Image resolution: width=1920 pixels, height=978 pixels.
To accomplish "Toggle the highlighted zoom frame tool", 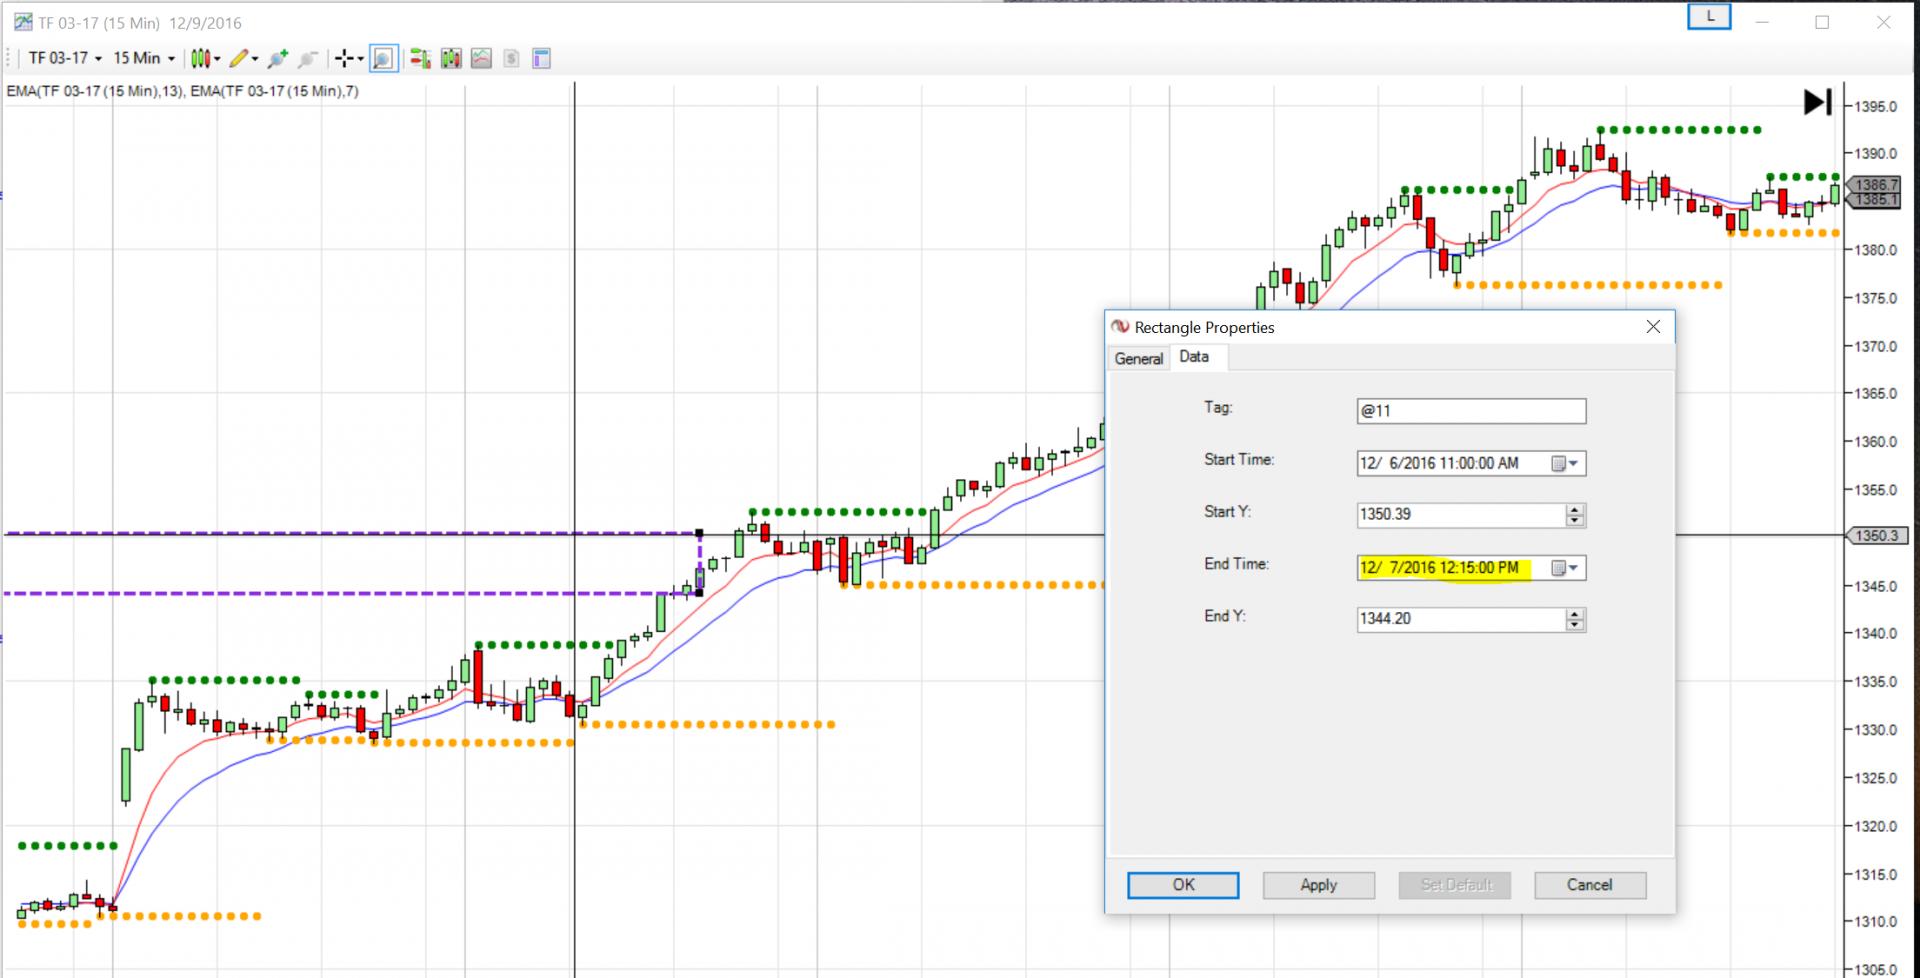I will [x=383, y=59].
